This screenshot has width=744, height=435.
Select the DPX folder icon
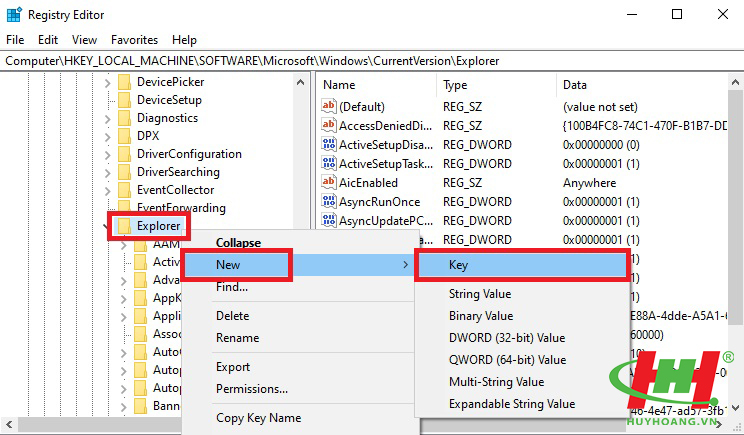tap(125, 136)
